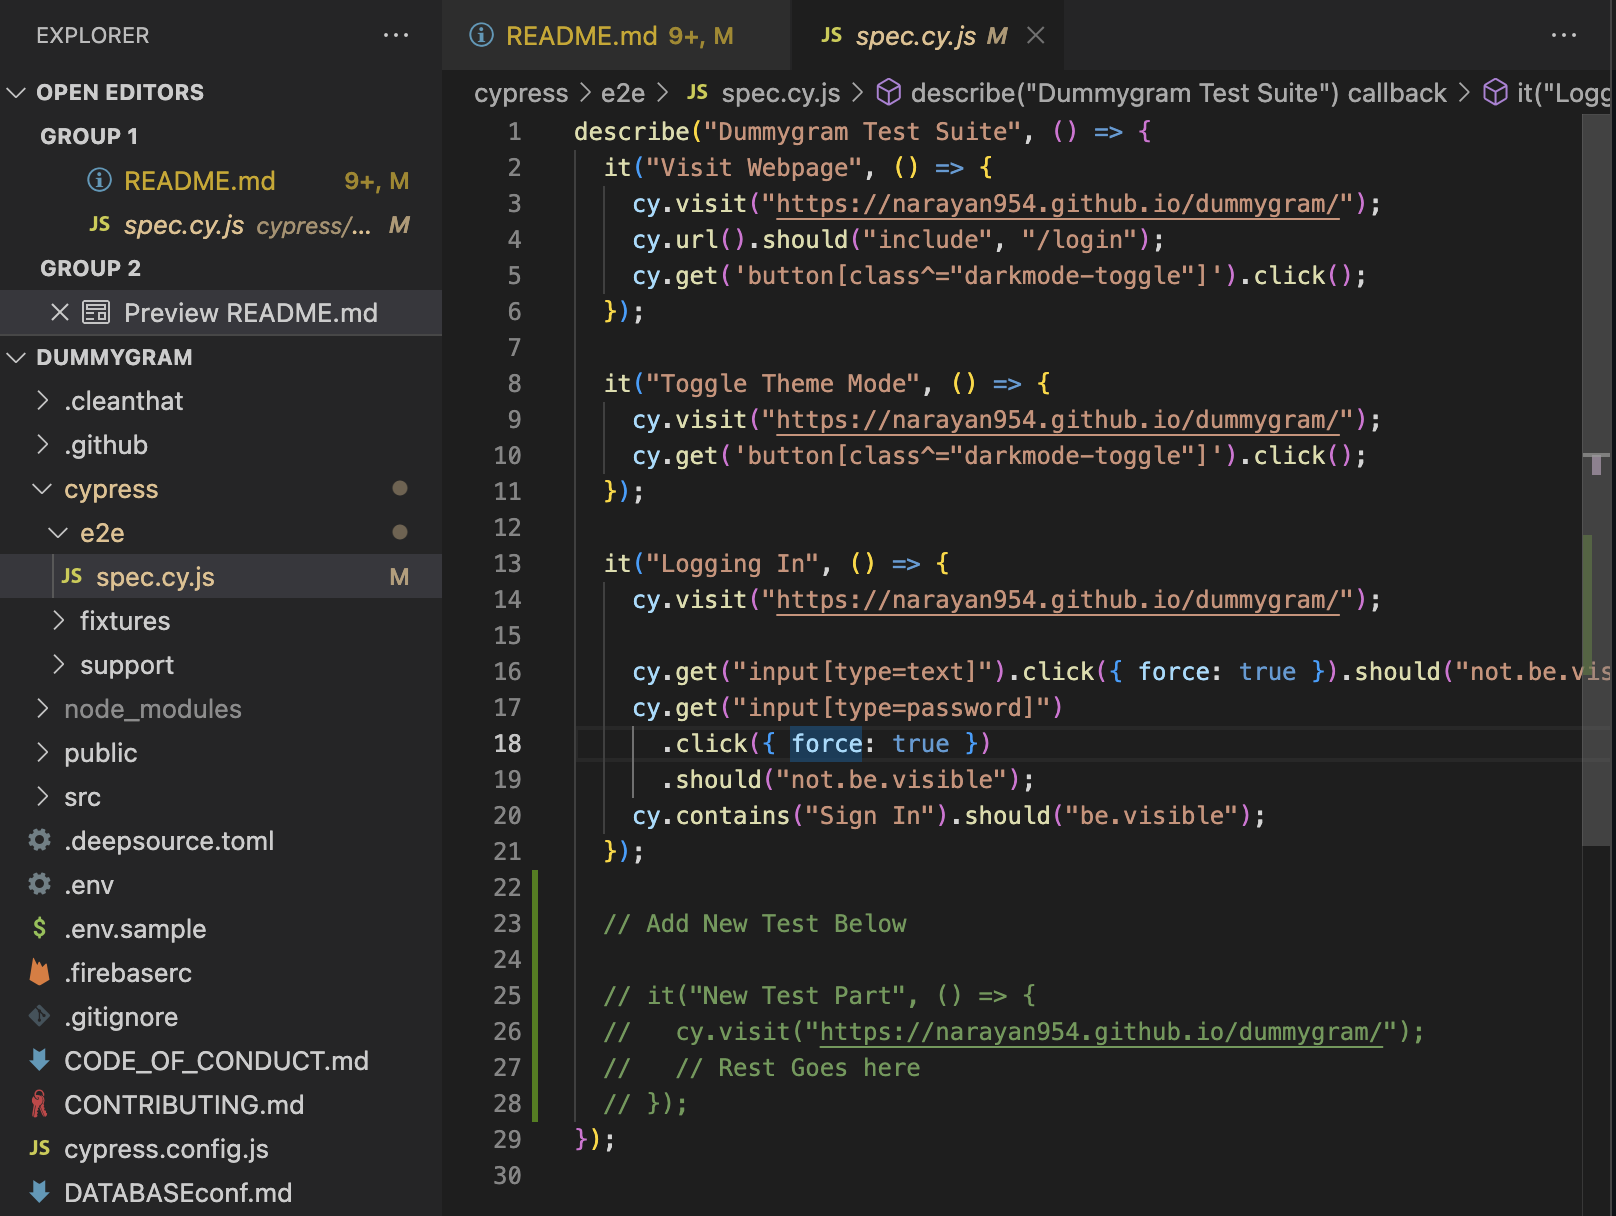The width and height of the screenshot is (1616, 1216).
Task: Open the Explorer more actions menu
Action: 397,35
